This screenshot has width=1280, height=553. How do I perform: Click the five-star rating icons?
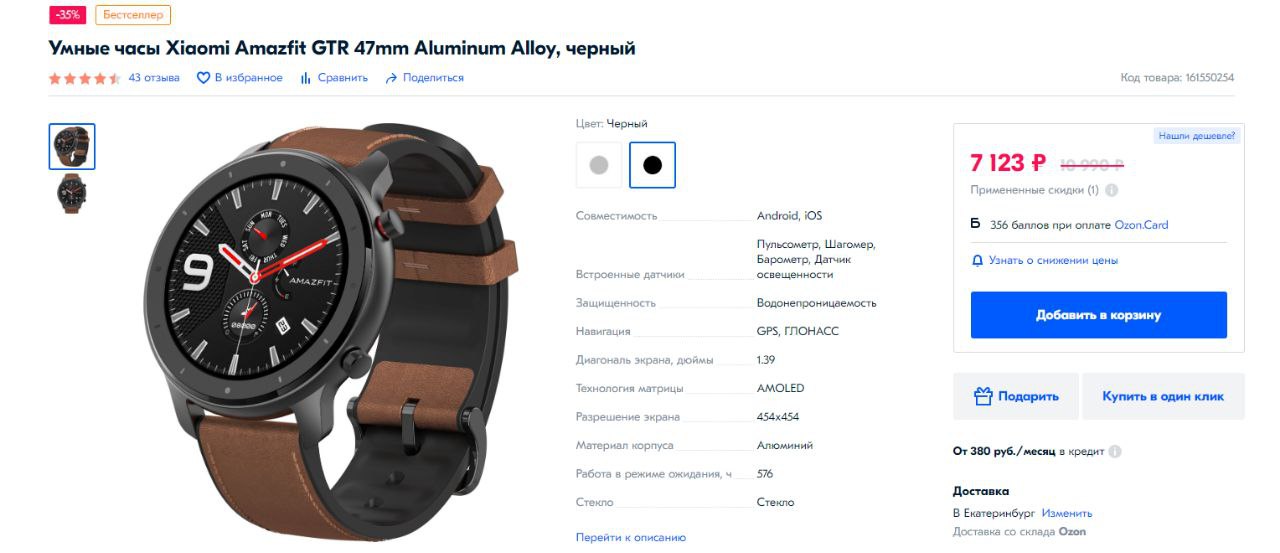coord(85,78)
